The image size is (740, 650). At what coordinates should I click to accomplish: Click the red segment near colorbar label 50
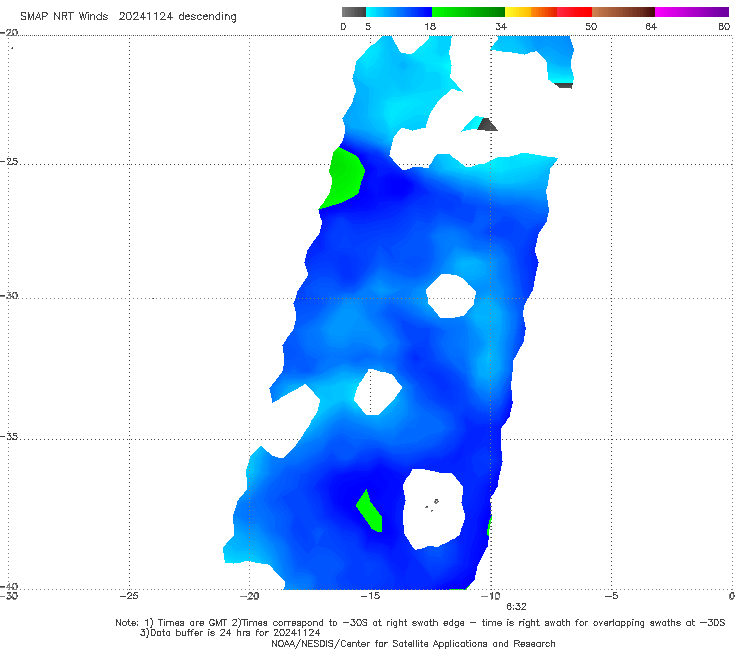(574, 12)
